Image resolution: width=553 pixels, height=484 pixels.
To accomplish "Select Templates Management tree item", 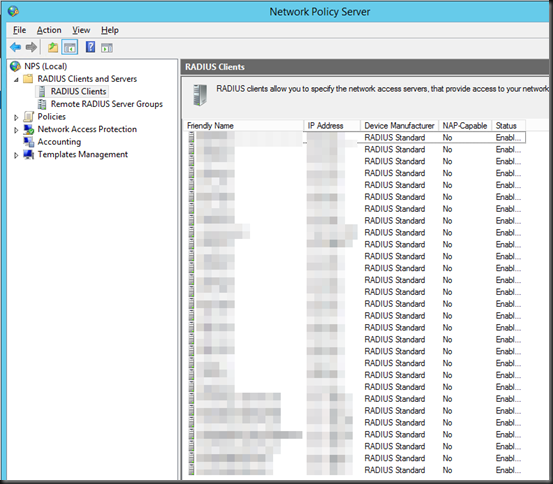I will tap(83, 155).
